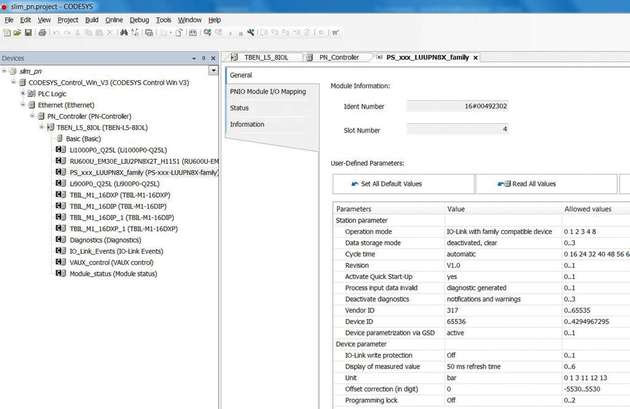
Task: Click the Diagnostics module icon in tree
Action: coord(61,239)
